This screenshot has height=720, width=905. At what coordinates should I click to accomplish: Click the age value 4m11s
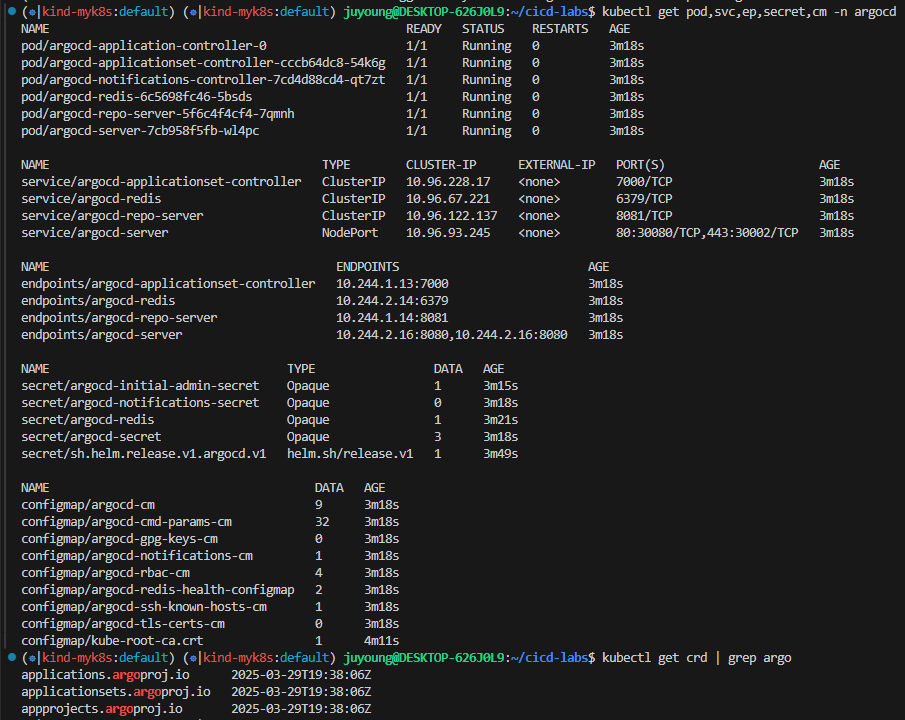click(382, 641)
